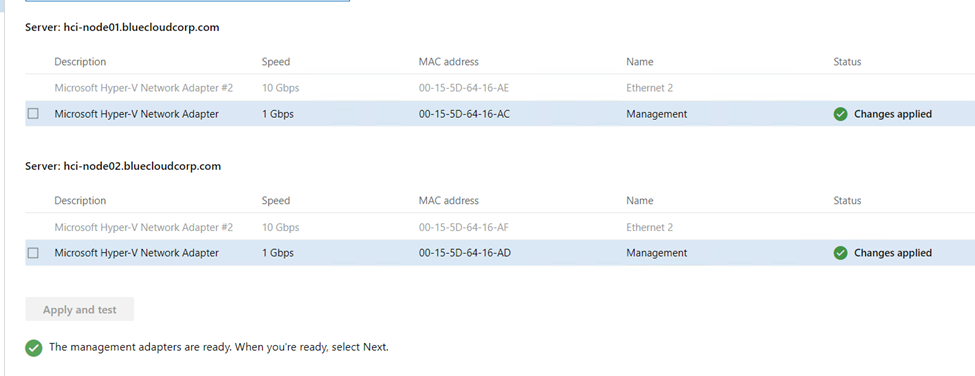Check the Management adapter box for hci-node01
The width and height of the screenshot is (975, 376).
[x=33, y=114]
